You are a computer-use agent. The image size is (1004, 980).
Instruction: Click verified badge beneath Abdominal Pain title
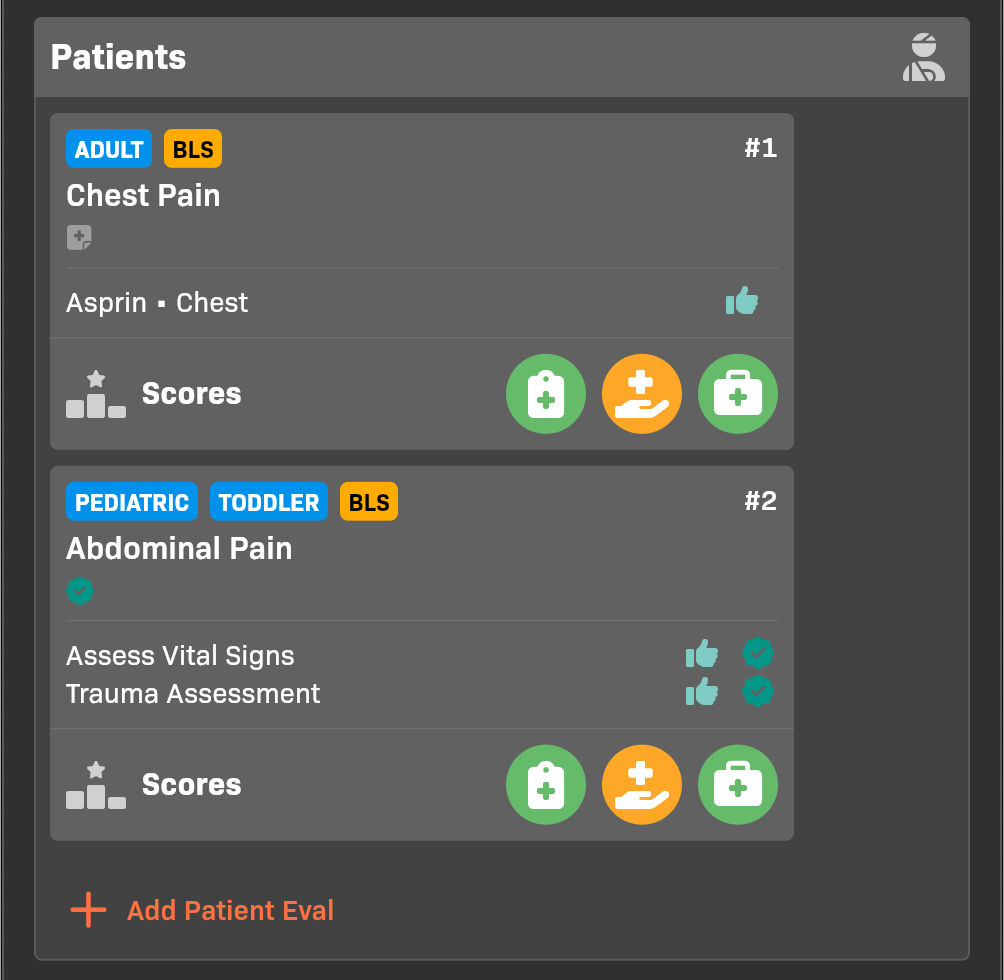80,590
